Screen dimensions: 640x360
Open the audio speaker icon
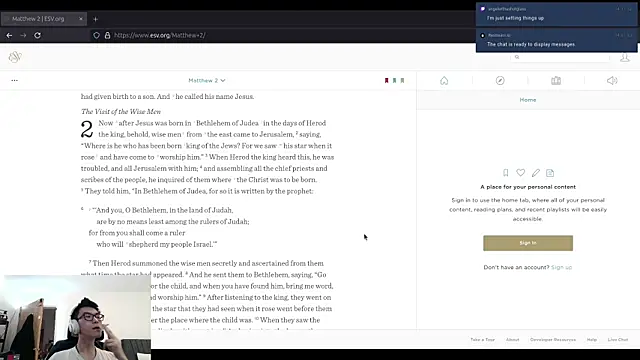(x=612, y=80)
